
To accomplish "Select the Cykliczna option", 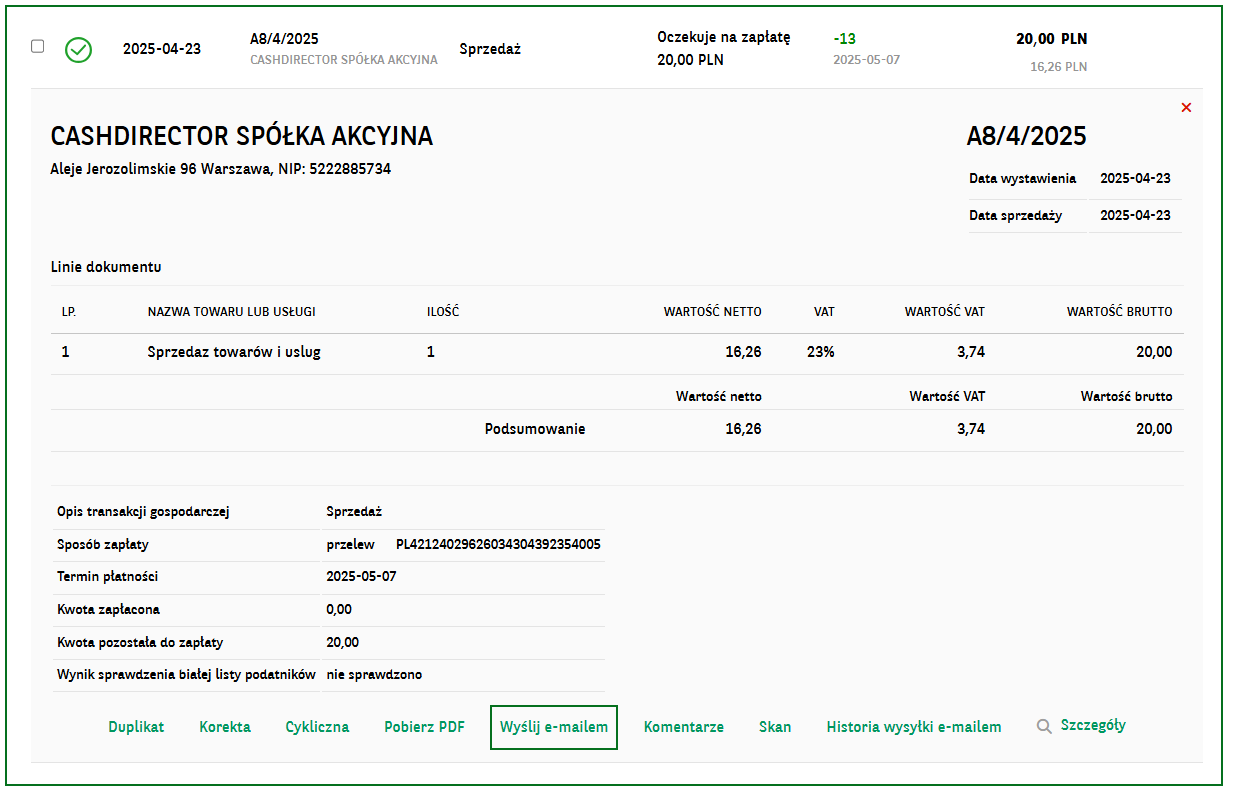I will [317, 727].
